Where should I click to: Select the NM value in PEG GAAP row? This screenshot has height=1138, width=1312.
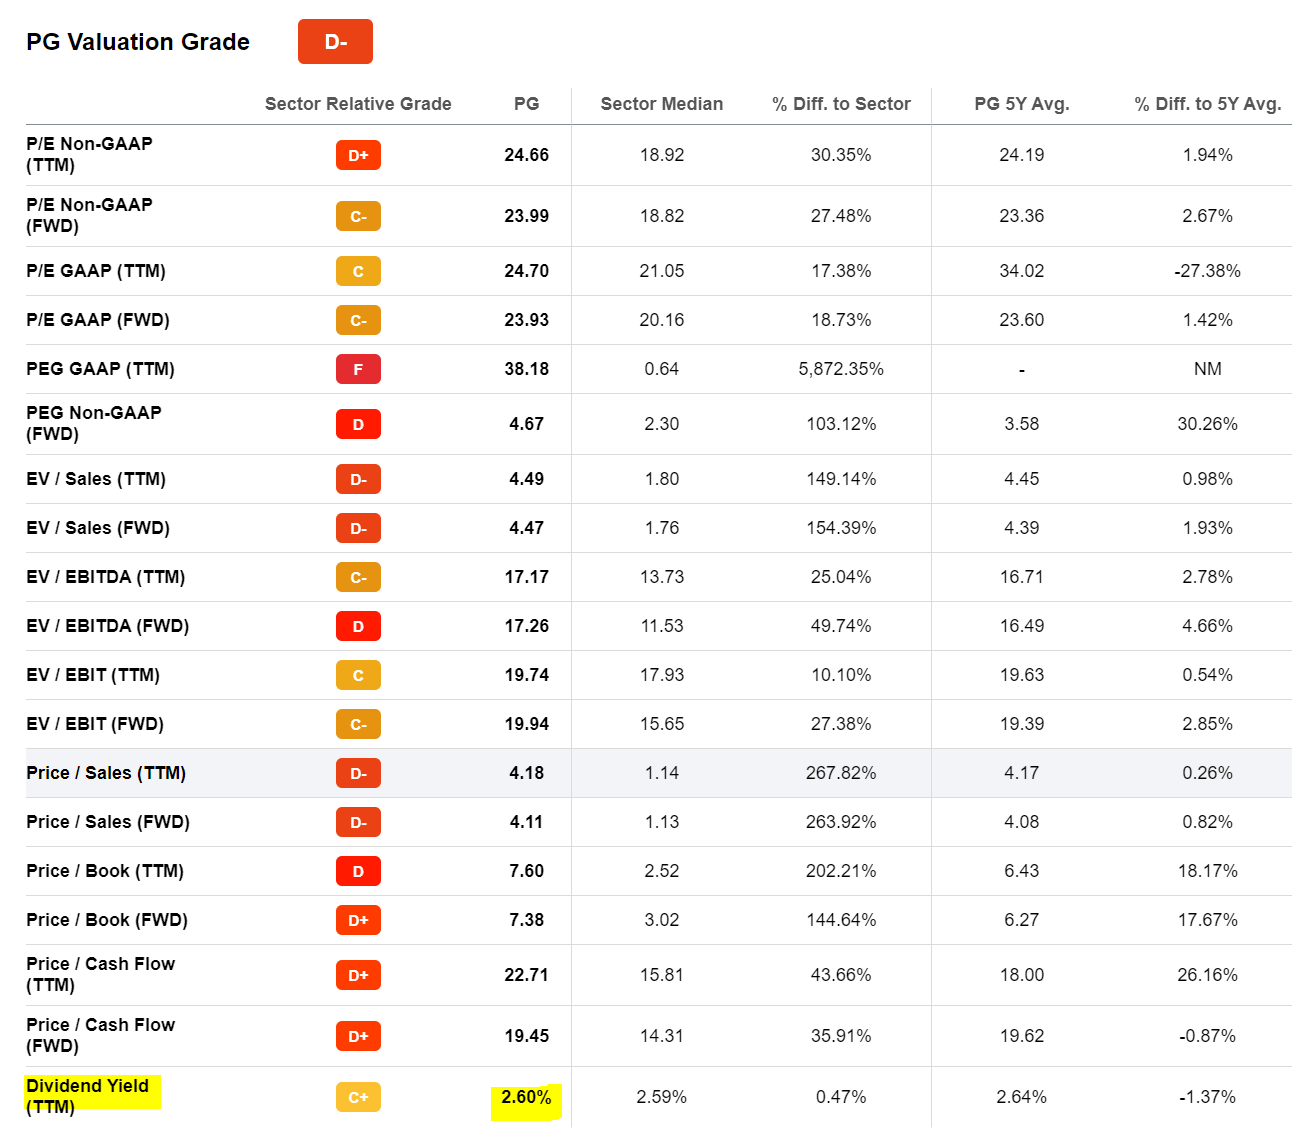pyautogui.click(x=1207, y=369)
